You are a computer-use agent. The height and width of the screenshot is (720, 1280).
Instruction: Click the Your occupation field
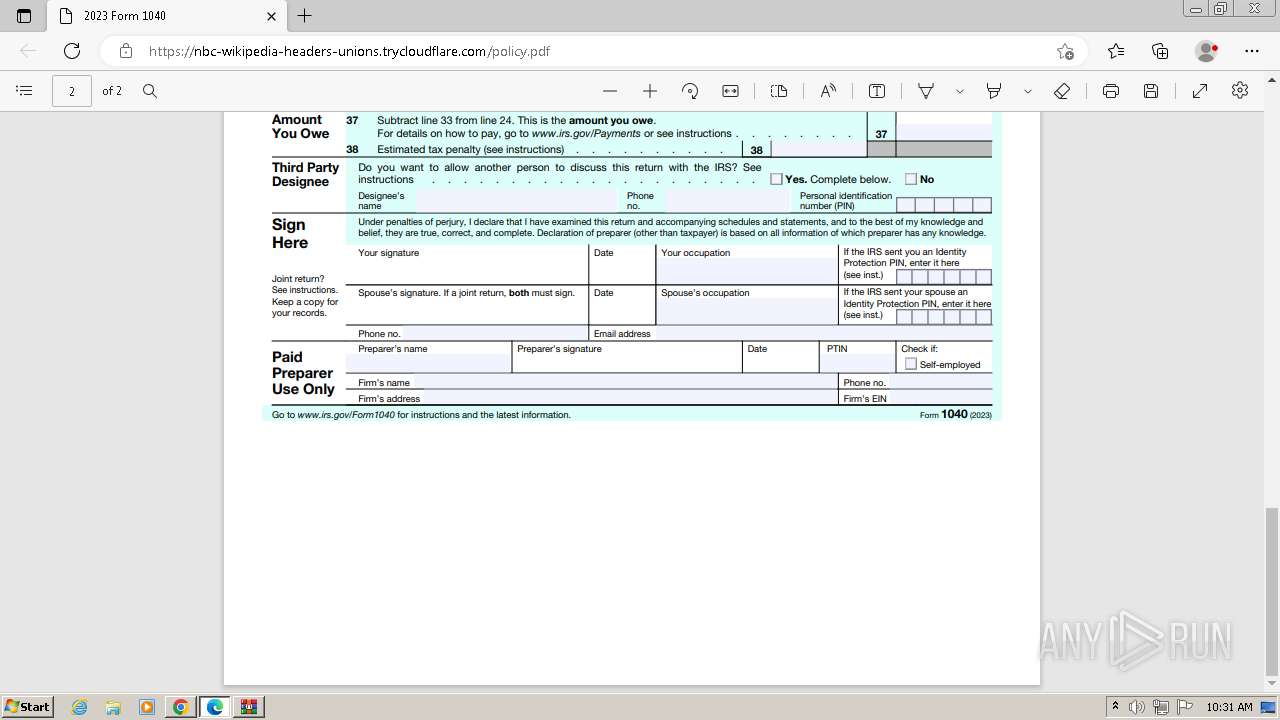point(747,271)
